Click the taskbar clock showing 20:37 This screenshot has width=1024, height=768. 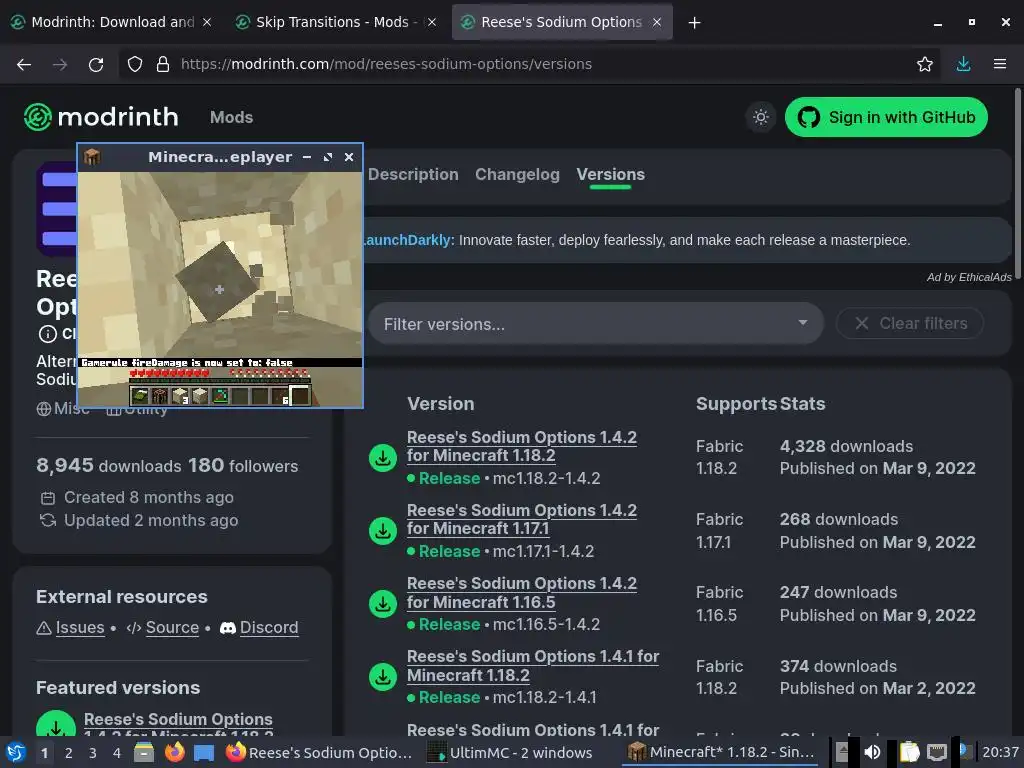click(1000, 752)
